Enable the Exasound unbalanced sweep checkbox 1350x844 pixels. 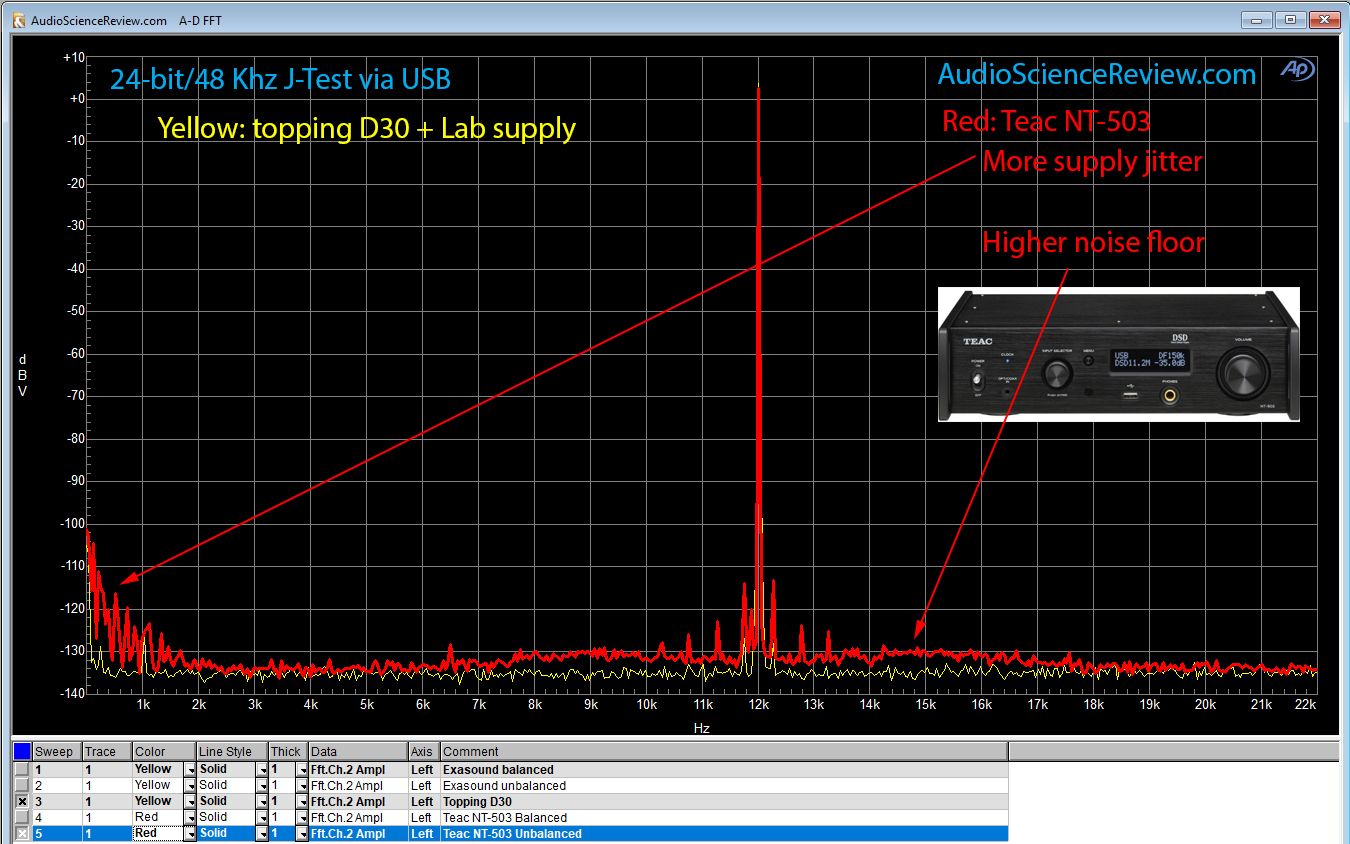[22, 786]
